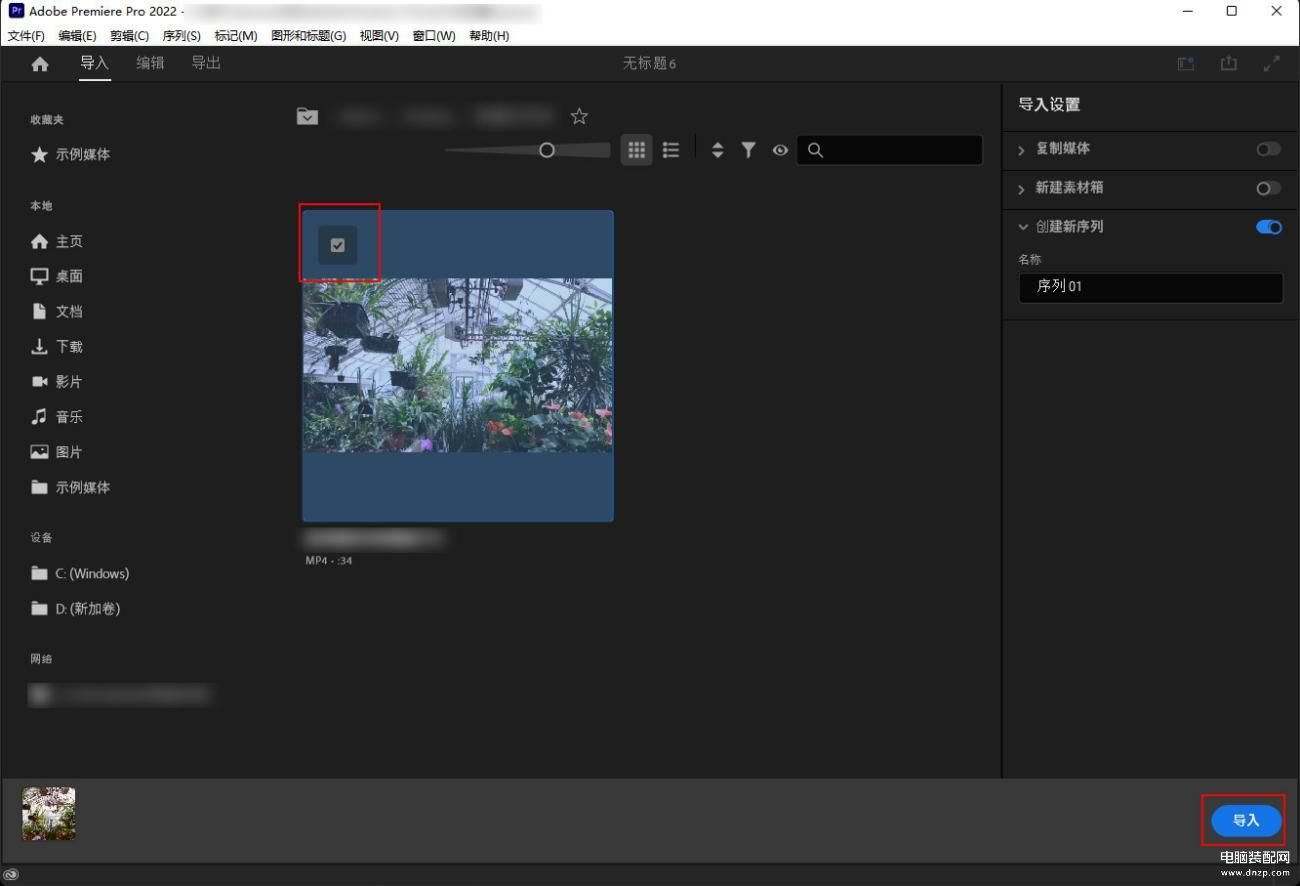
Task: Collapse the 创建新序列 section
Action: (1022, 227)
